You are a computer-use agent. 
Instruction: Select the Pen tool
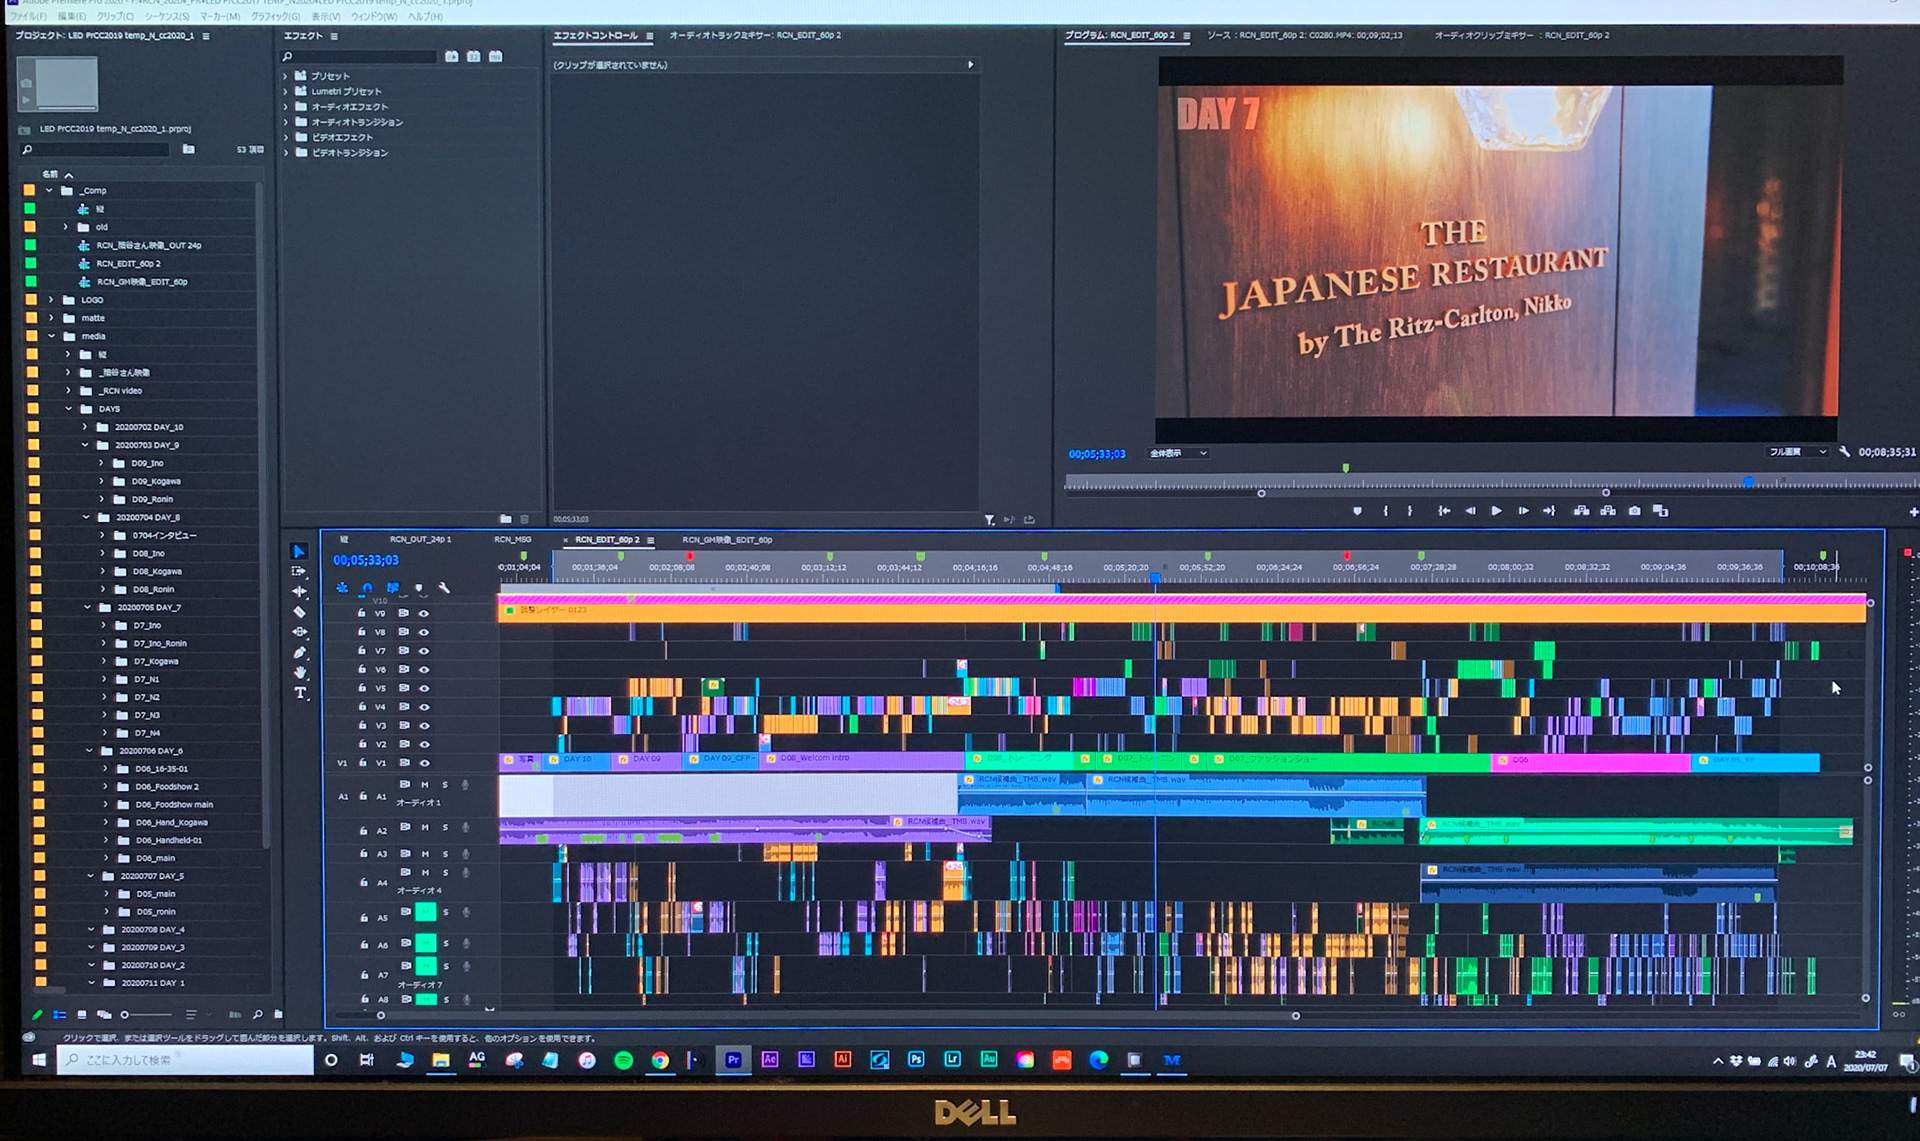click(299, 652)
